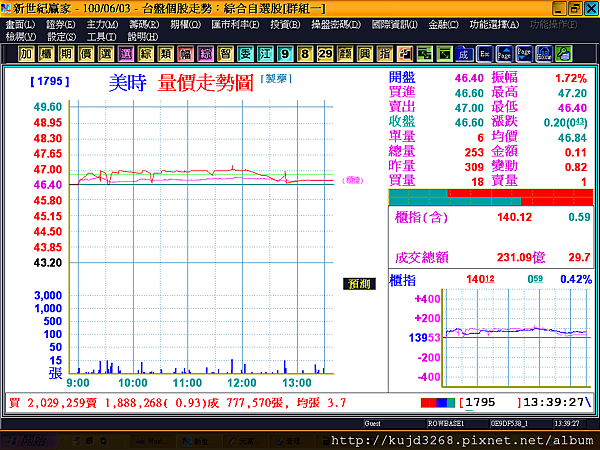This screenshot has width=600, height=450.
Task: Open the 檢視(V) menu
Action: [21, 37]
